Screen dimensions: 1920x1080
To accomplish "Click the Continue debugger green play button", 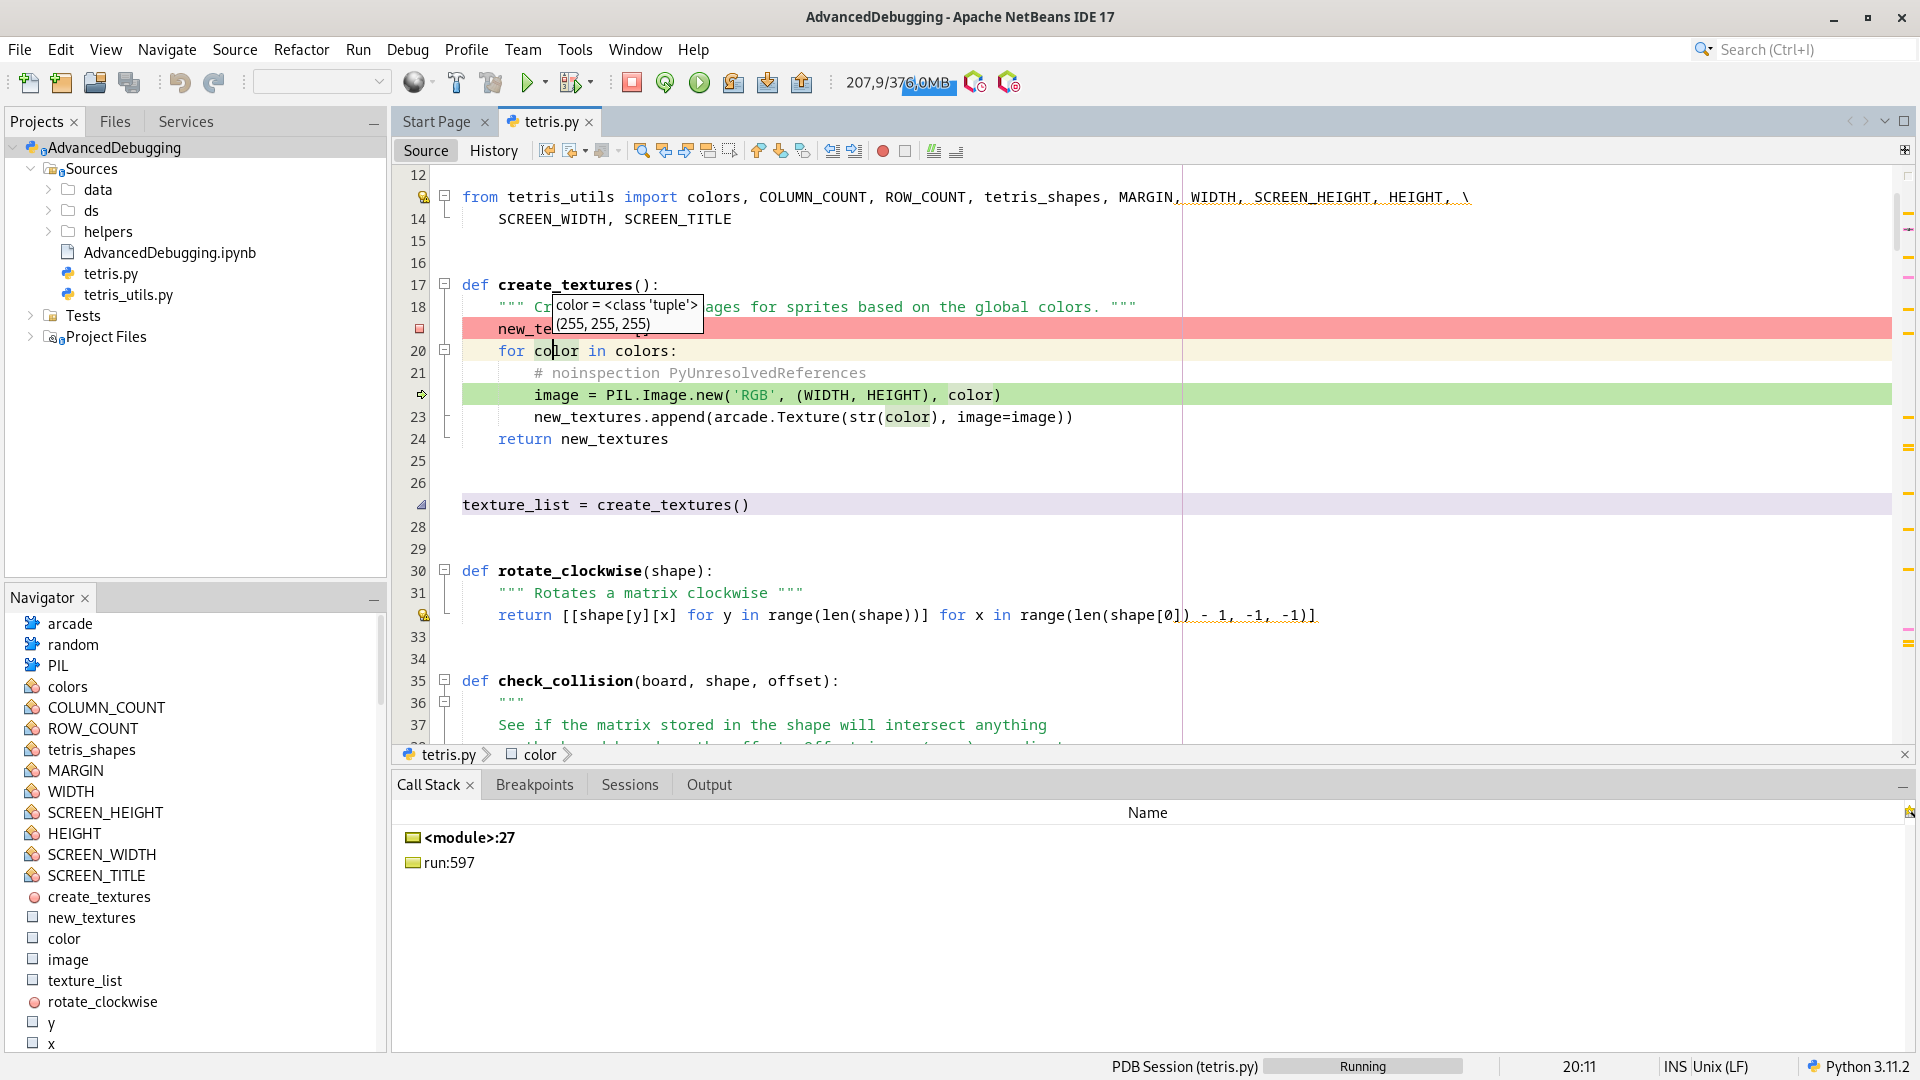I will 699,83.
